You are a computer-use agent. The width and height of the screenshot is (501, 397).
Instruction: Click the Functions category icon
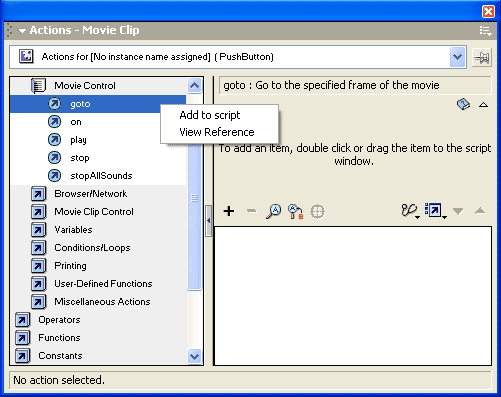coord(22,338)
